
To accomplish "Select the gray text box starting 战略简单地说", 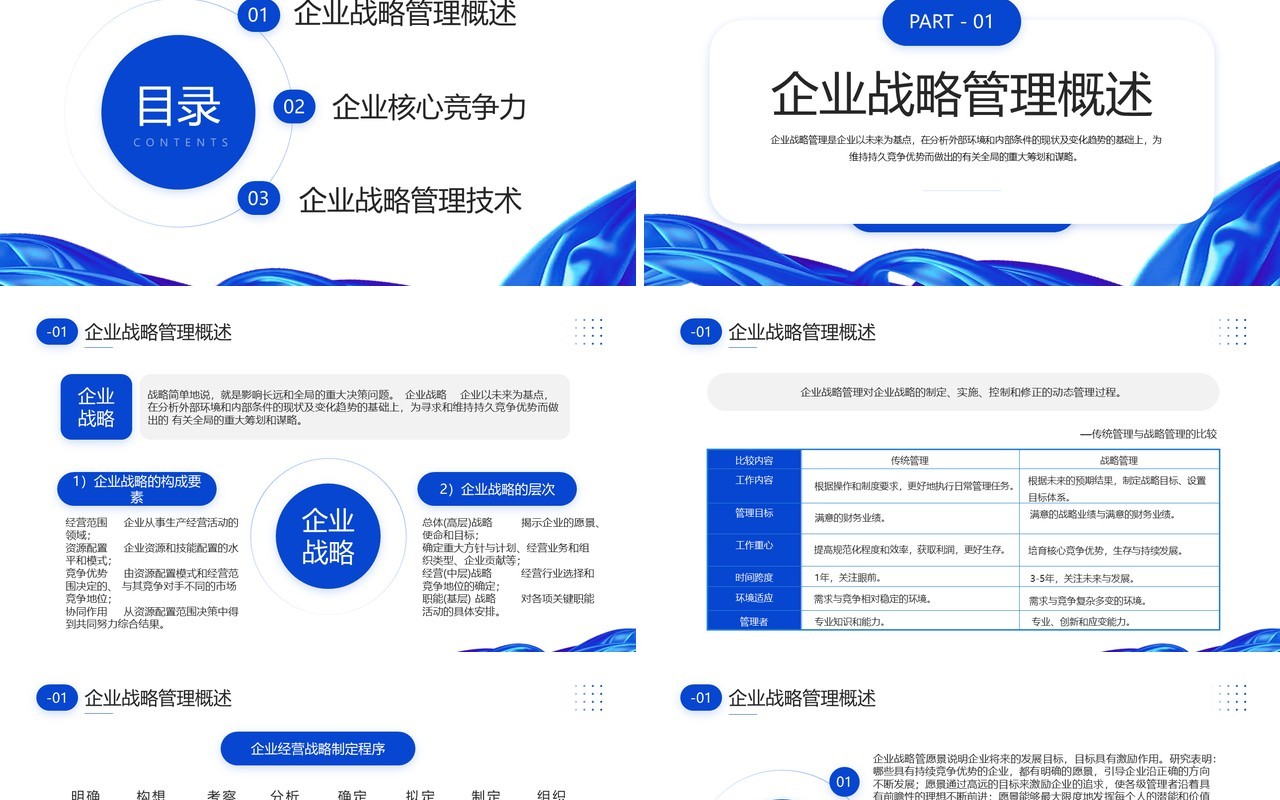I will (x=355, y=407).
